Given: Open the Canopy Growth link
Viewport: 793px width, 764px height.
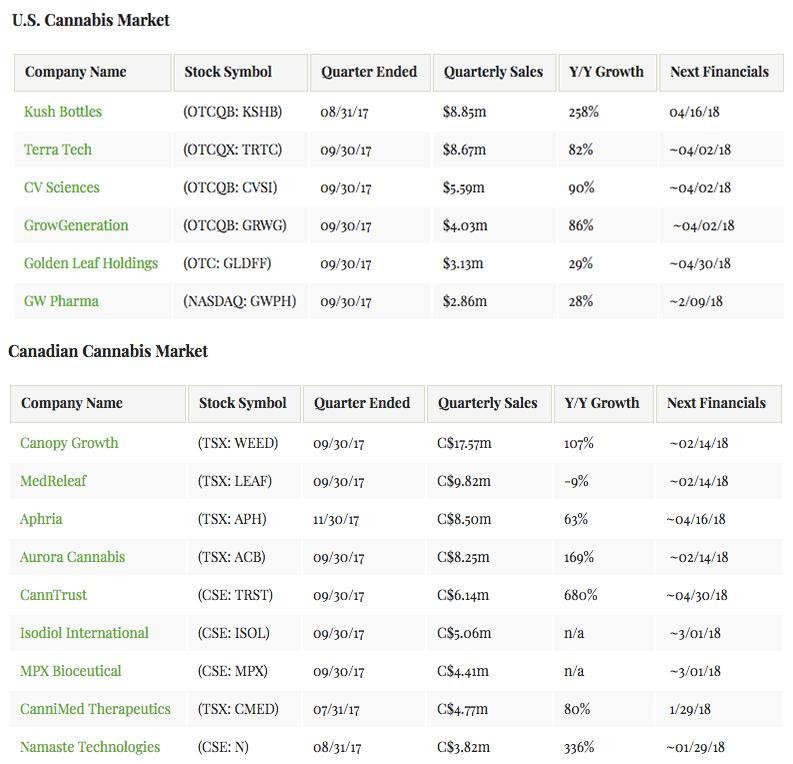Looking at the screenshot, I should pyautogui.click(x=69, y=443).
